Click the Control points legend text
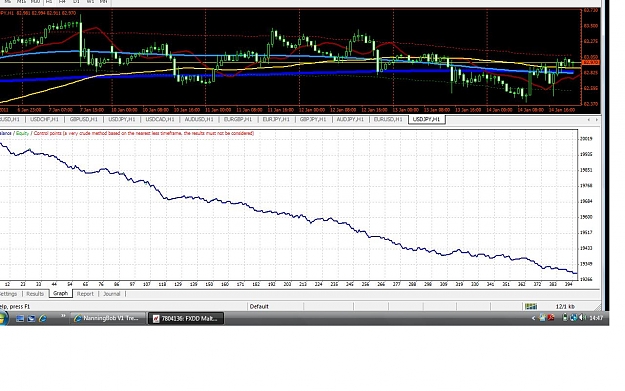Screen dimensions: 625x391 (144, 133)
